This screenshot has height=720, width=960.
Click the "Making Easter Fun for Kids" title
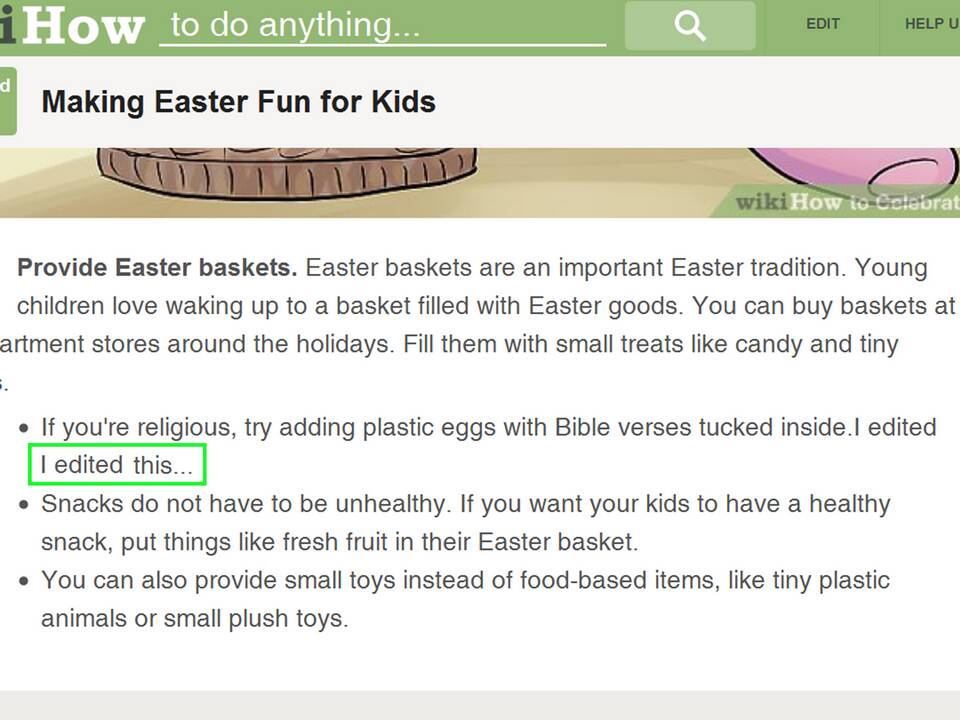(238, 102)
